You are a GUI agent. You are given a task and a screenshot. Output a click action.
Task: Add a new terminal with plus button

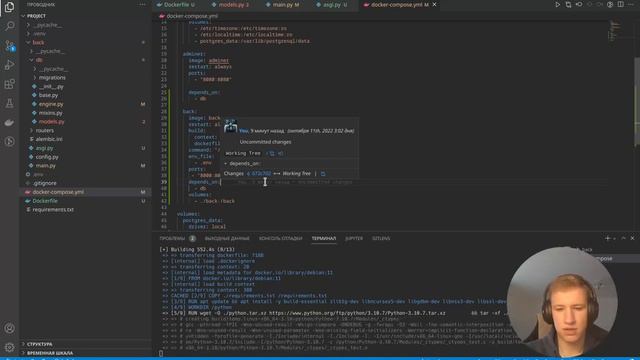click(607, 238)
